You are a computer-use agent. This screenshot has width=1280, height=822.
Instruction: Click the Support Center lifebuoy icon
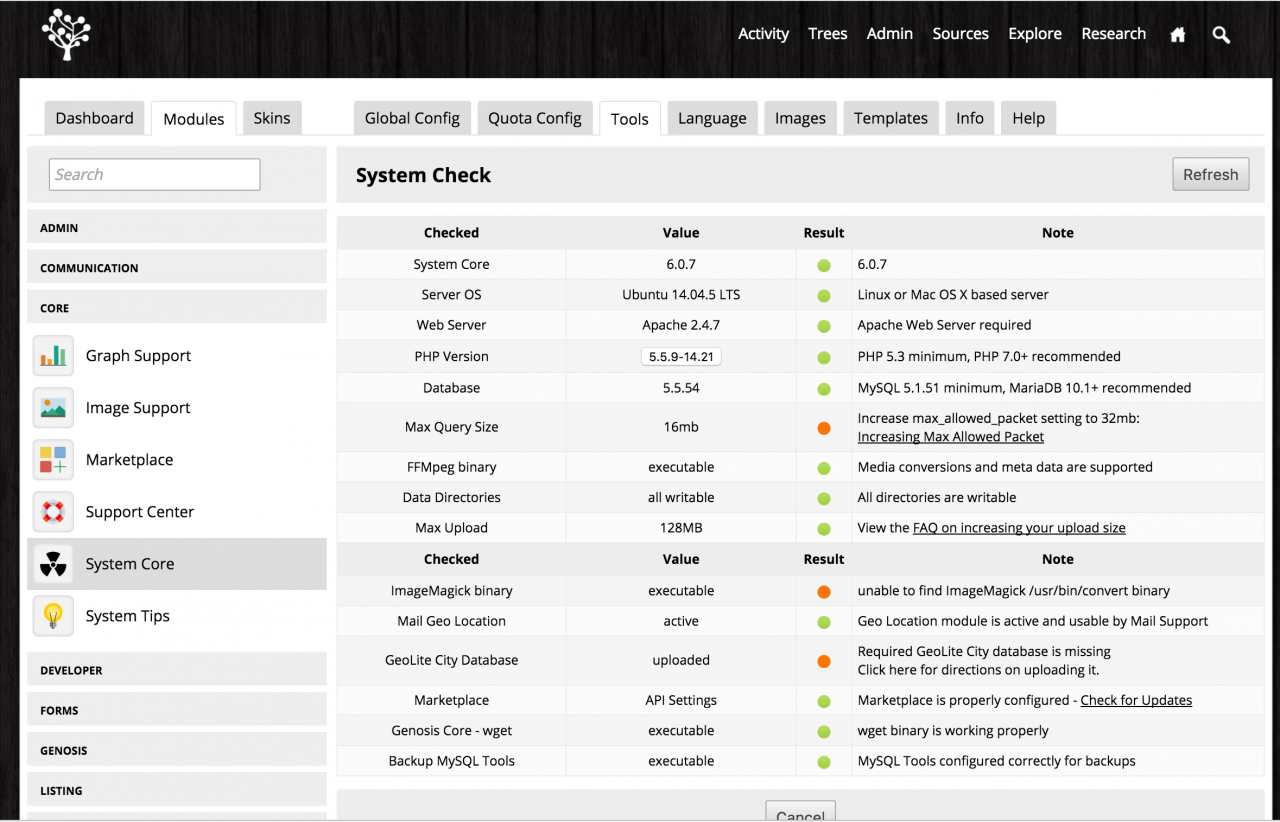click(53, 512)
